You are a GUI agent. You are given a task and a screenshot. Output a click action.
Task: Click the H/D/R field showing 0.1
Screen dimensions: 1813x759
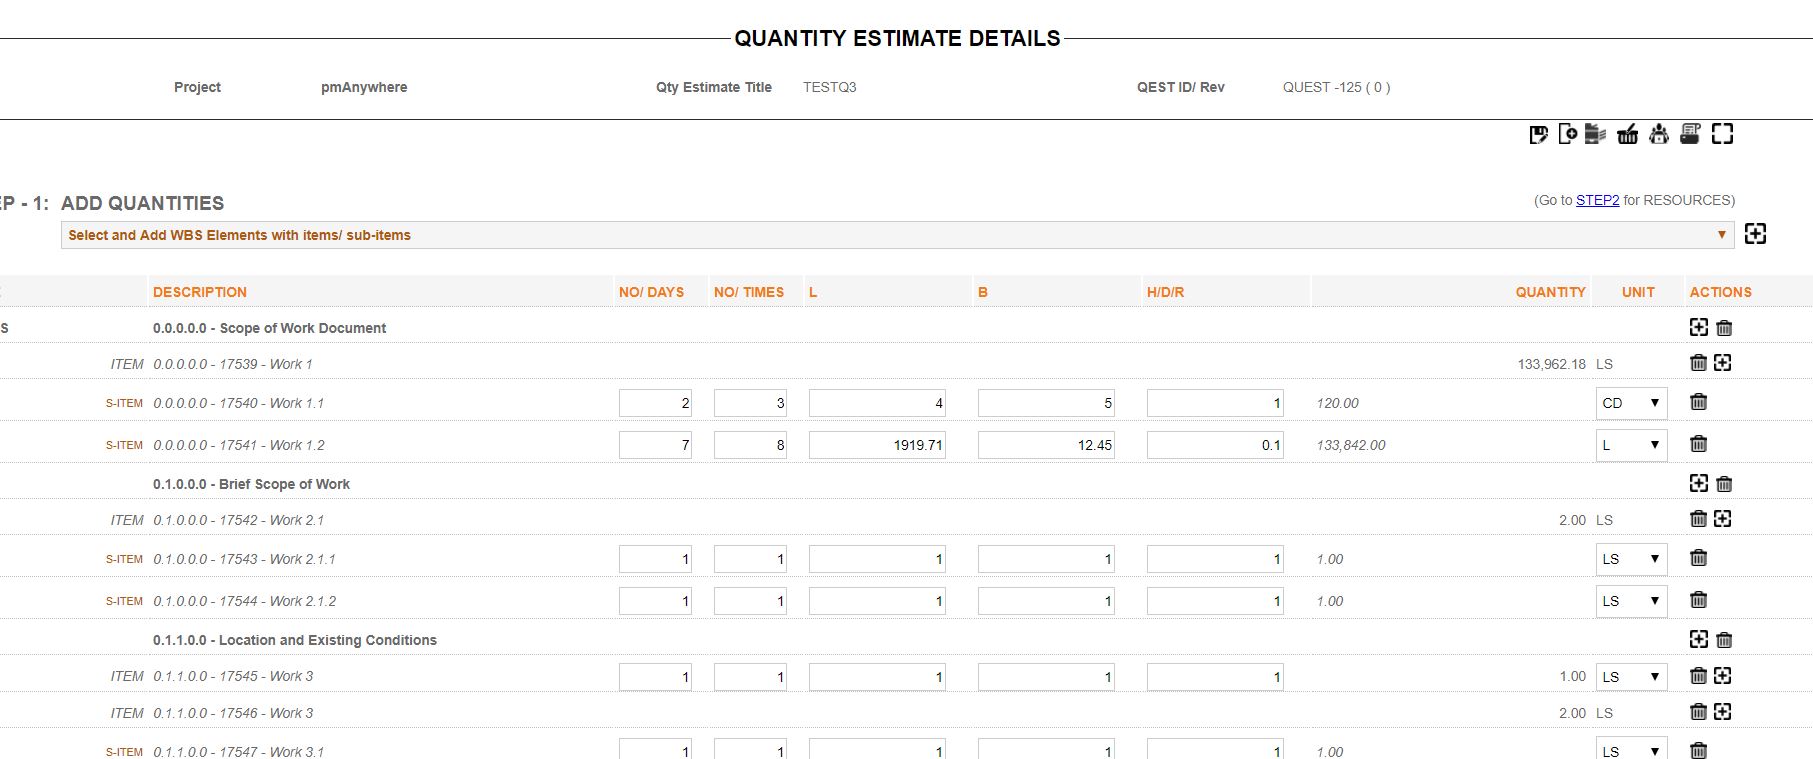point(1214,445)
